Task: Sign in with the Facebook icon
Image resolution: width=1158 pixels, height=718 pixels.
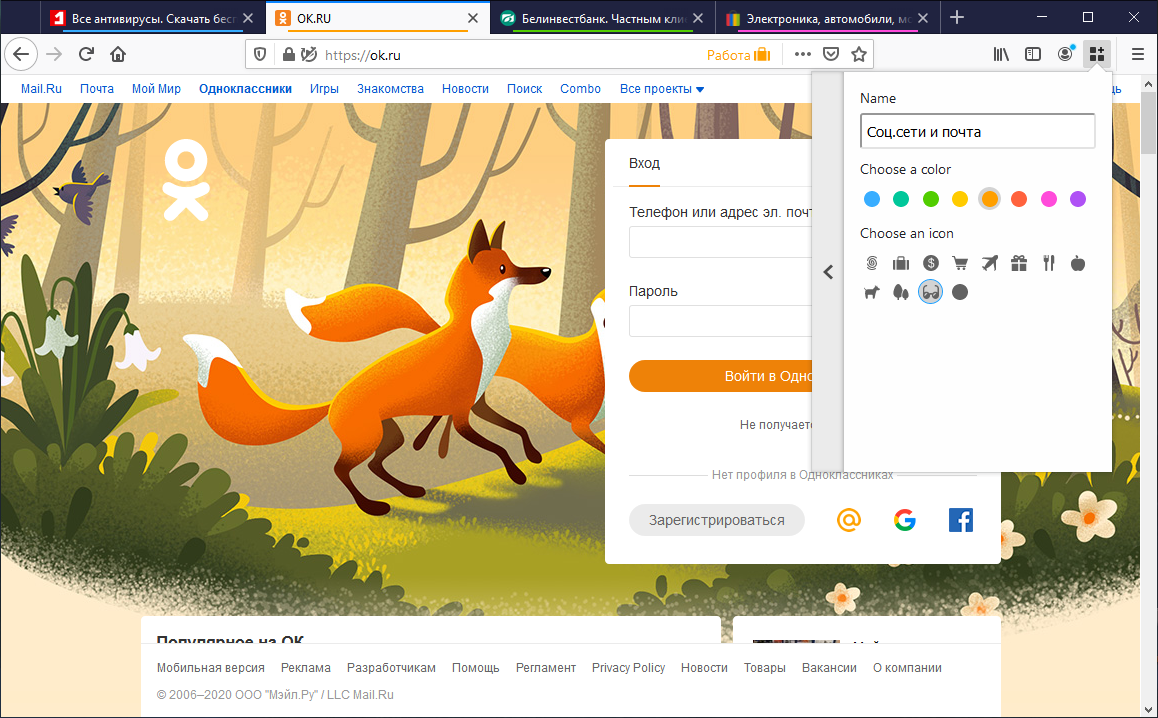Action: tap(961, 520)
